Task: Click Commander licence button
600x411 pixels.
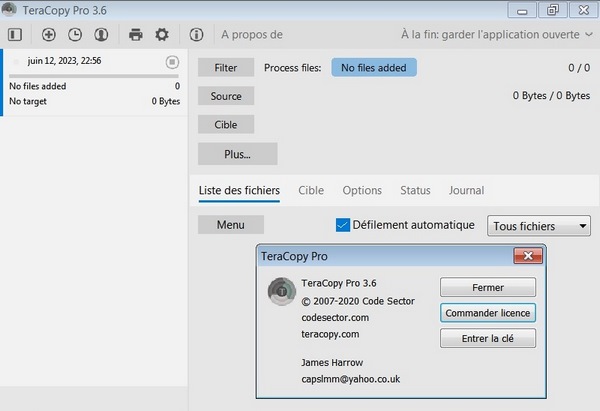Action: 488,313
